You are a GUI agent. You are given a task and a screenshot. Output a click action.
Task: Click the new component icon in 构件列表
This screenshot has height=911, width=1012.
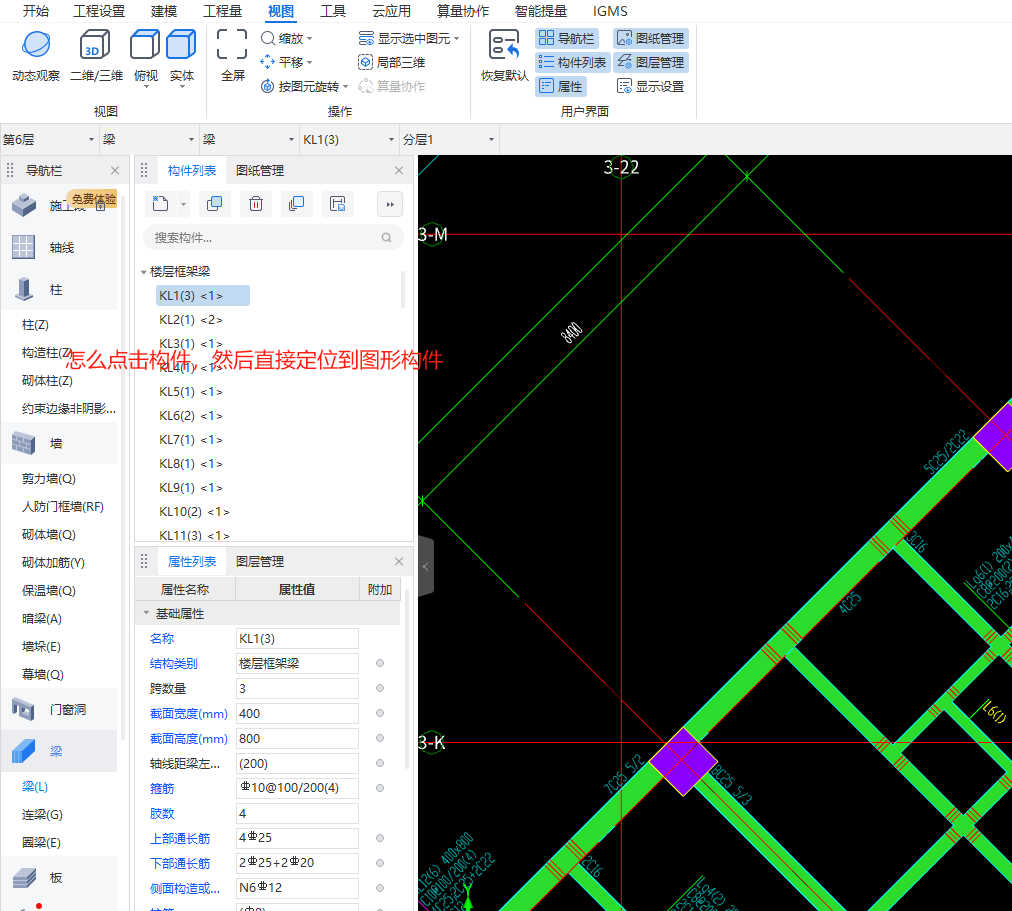tap(160, 205)
